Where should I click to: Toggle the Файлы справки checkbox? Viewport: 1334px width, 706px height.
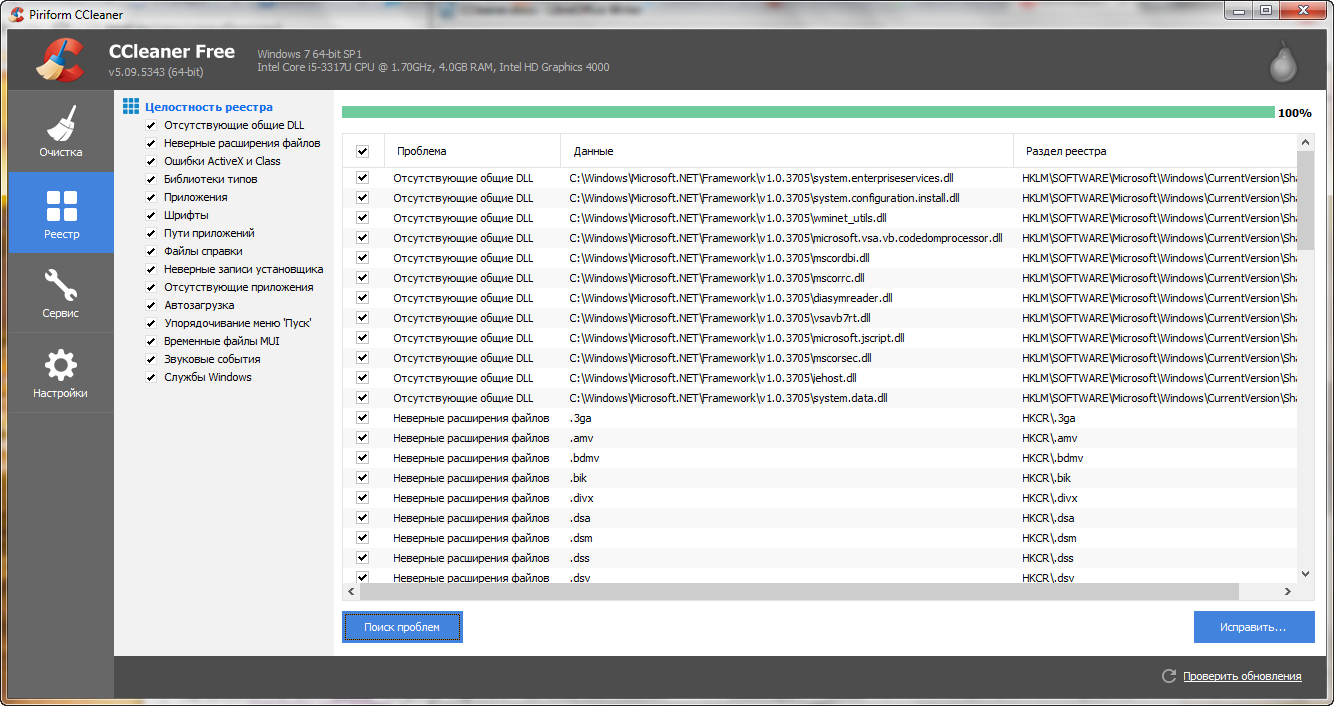pos(151,251)
